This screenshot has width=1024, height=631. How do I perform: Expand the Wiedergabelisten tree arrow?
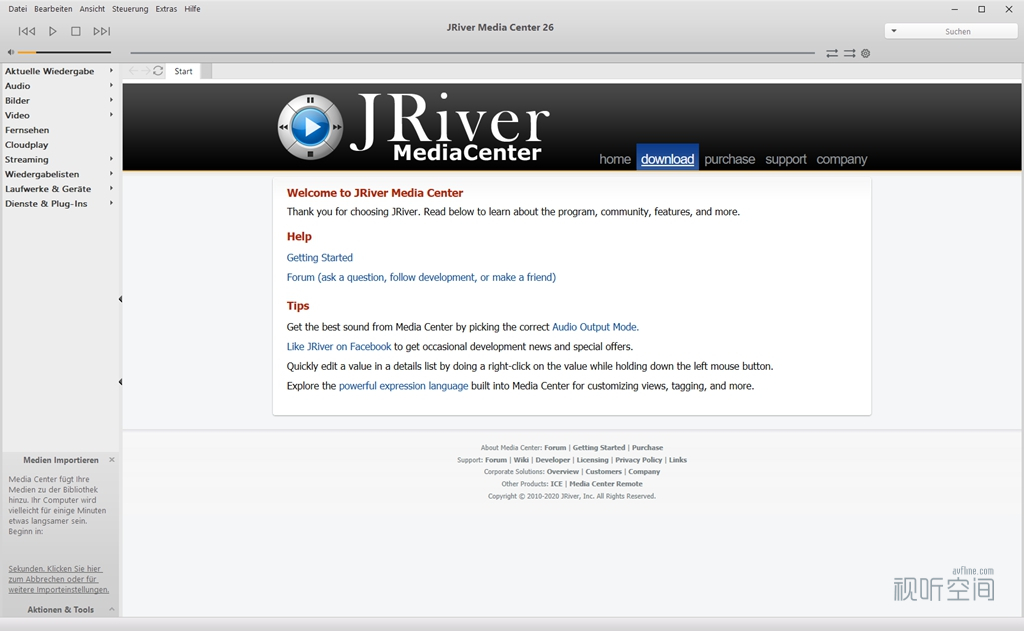pos(111,174)
